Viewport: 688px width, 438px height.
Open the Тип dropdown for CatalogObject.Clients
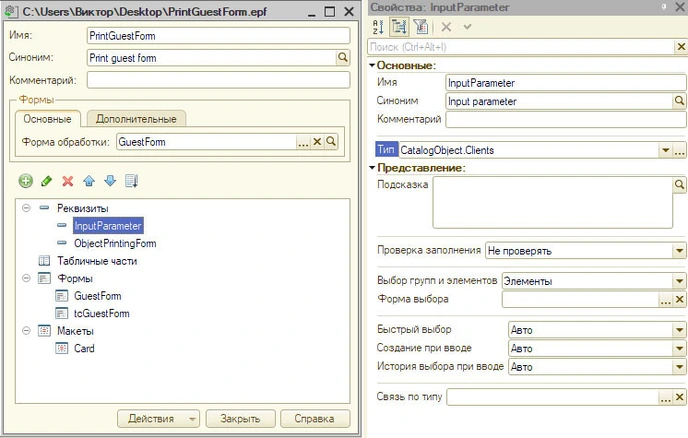[664, 150]
